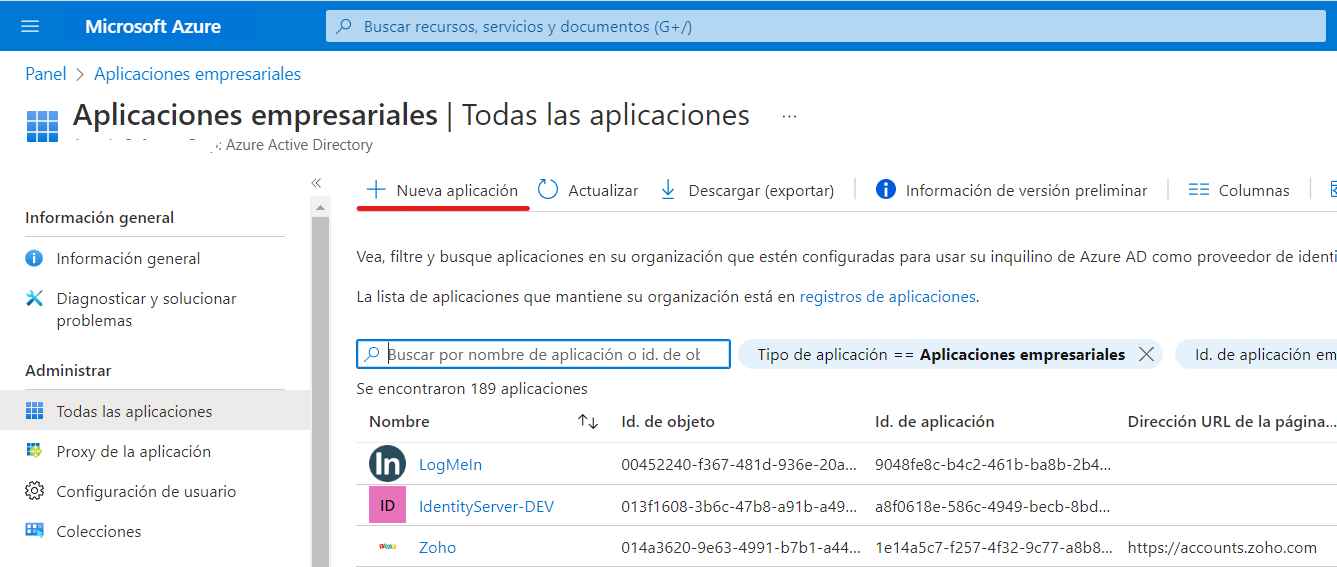Select IdentityServer-DEV object id 013f1608

(739, 507)
